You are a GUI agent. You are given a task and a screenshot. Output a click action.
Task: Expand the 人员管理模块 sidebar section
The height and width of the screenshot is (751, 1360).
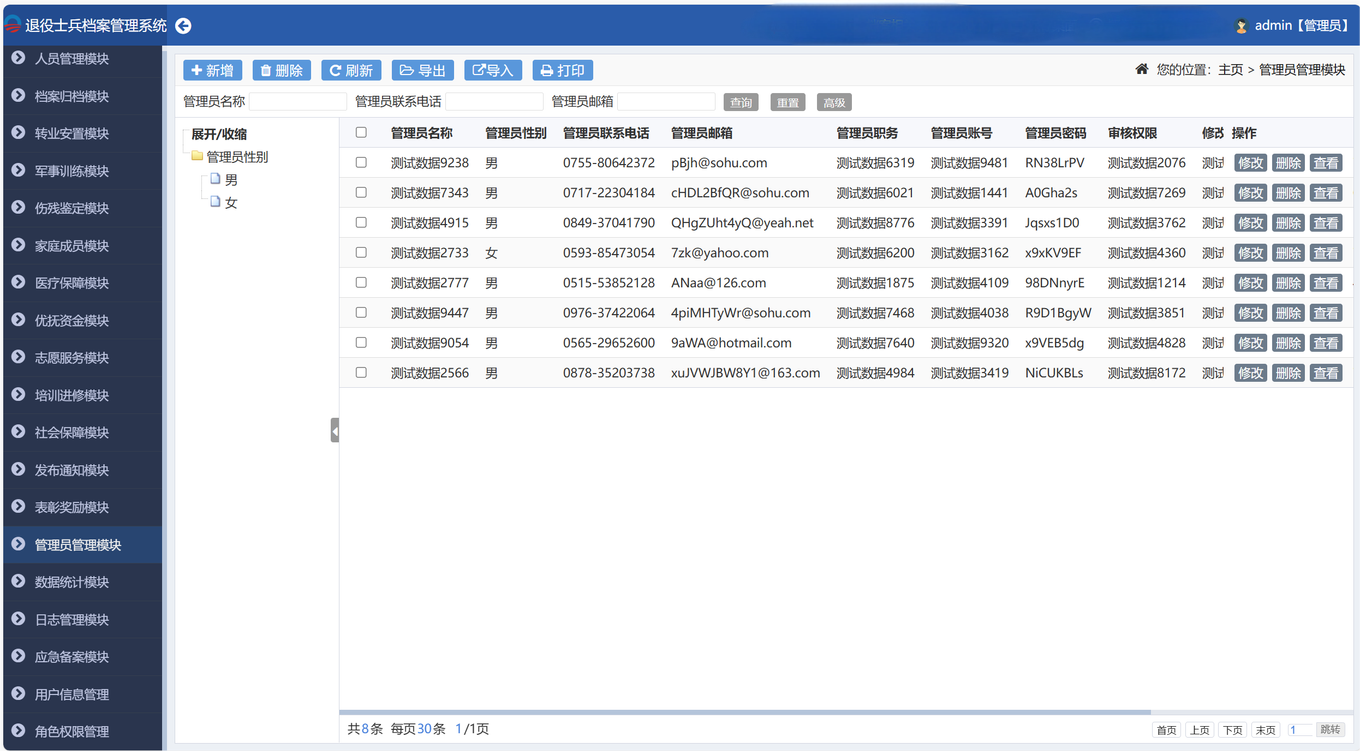point(72,59)
